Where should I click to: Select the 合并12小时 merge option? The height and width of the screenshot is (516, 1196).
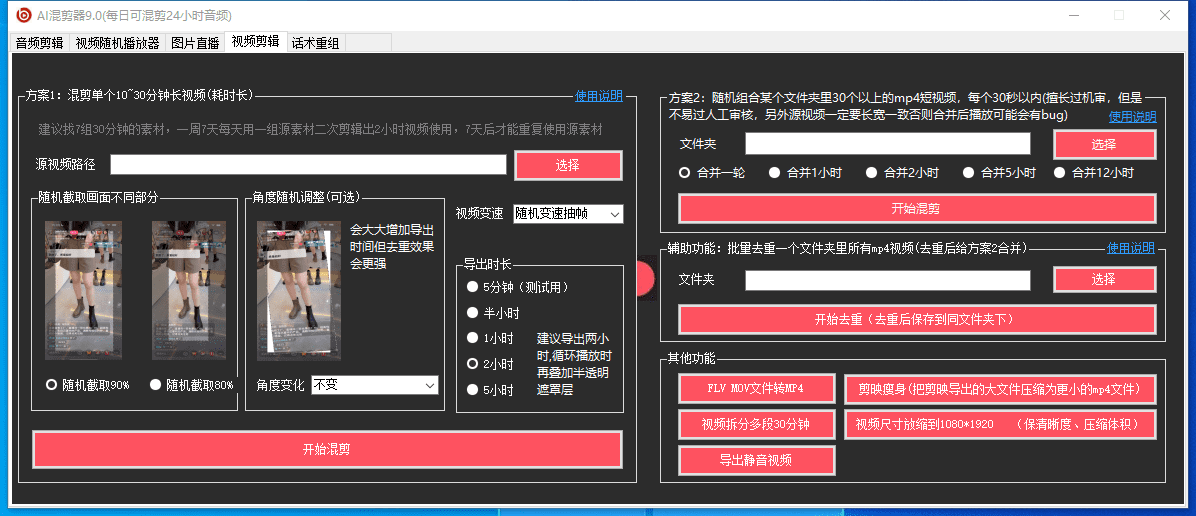1060,172
